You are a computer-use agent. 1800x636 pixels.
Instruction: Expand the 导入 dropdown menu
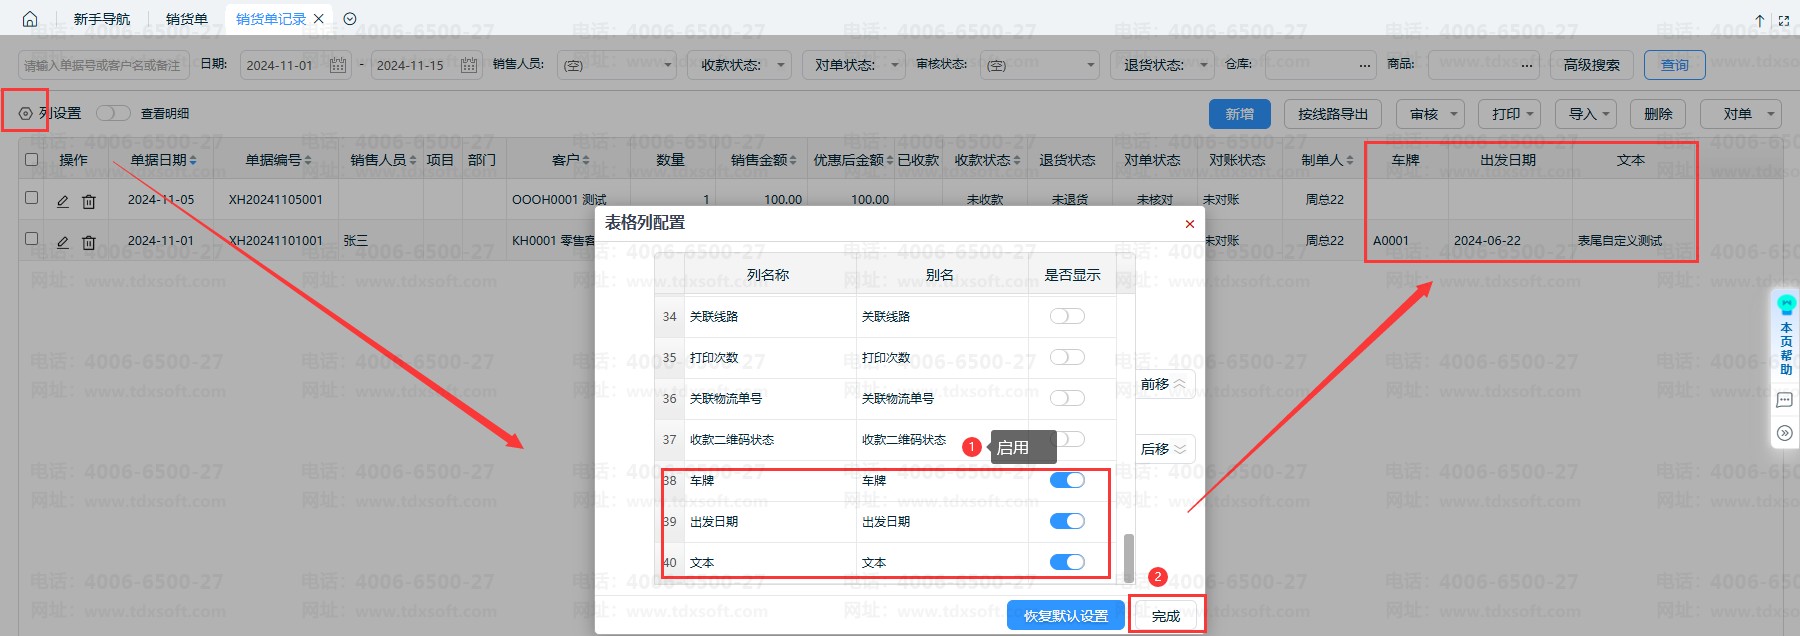coord(1589,114)
